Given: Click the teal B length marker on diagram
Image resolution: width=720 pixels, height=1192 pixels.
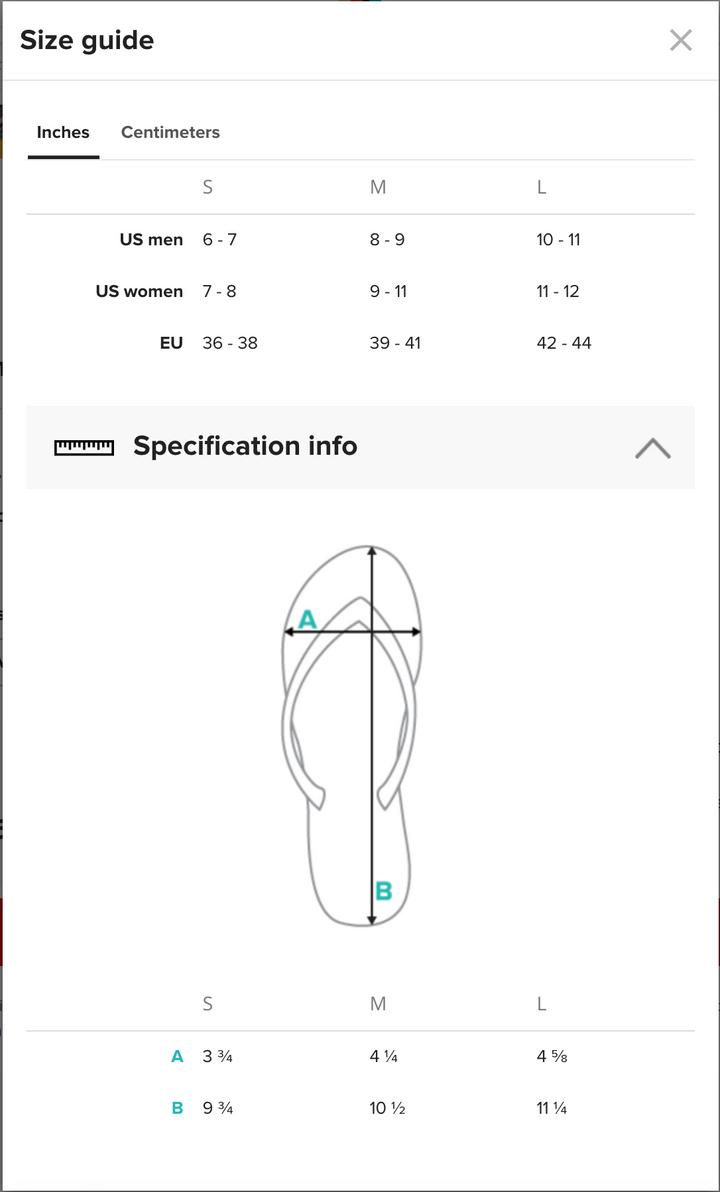Looking at the screenshot, I should click(383, 890).
